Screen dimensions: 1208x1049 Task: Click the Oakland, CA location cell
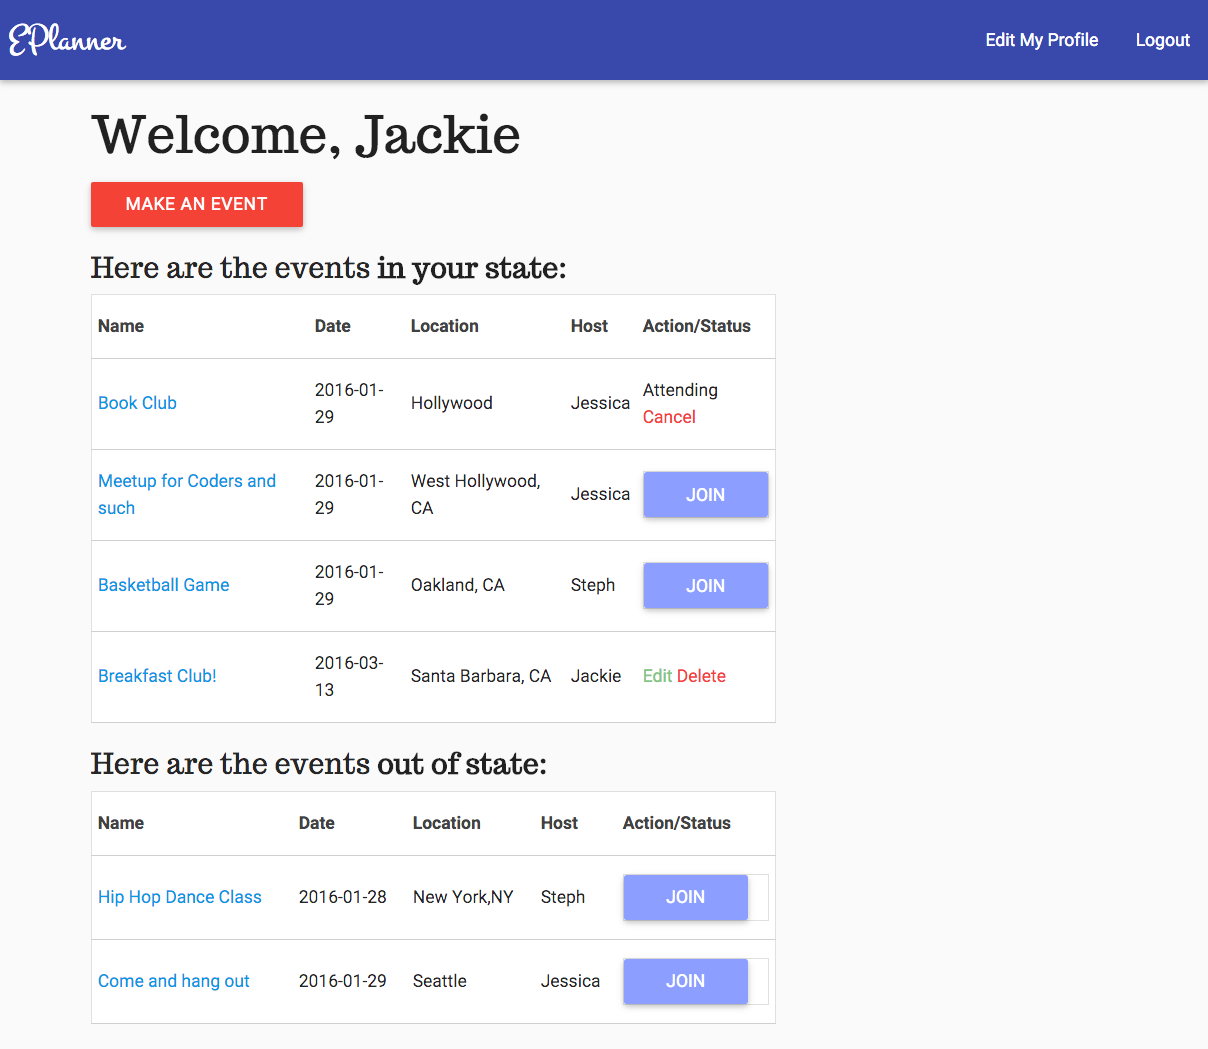(x=458, y=585)
